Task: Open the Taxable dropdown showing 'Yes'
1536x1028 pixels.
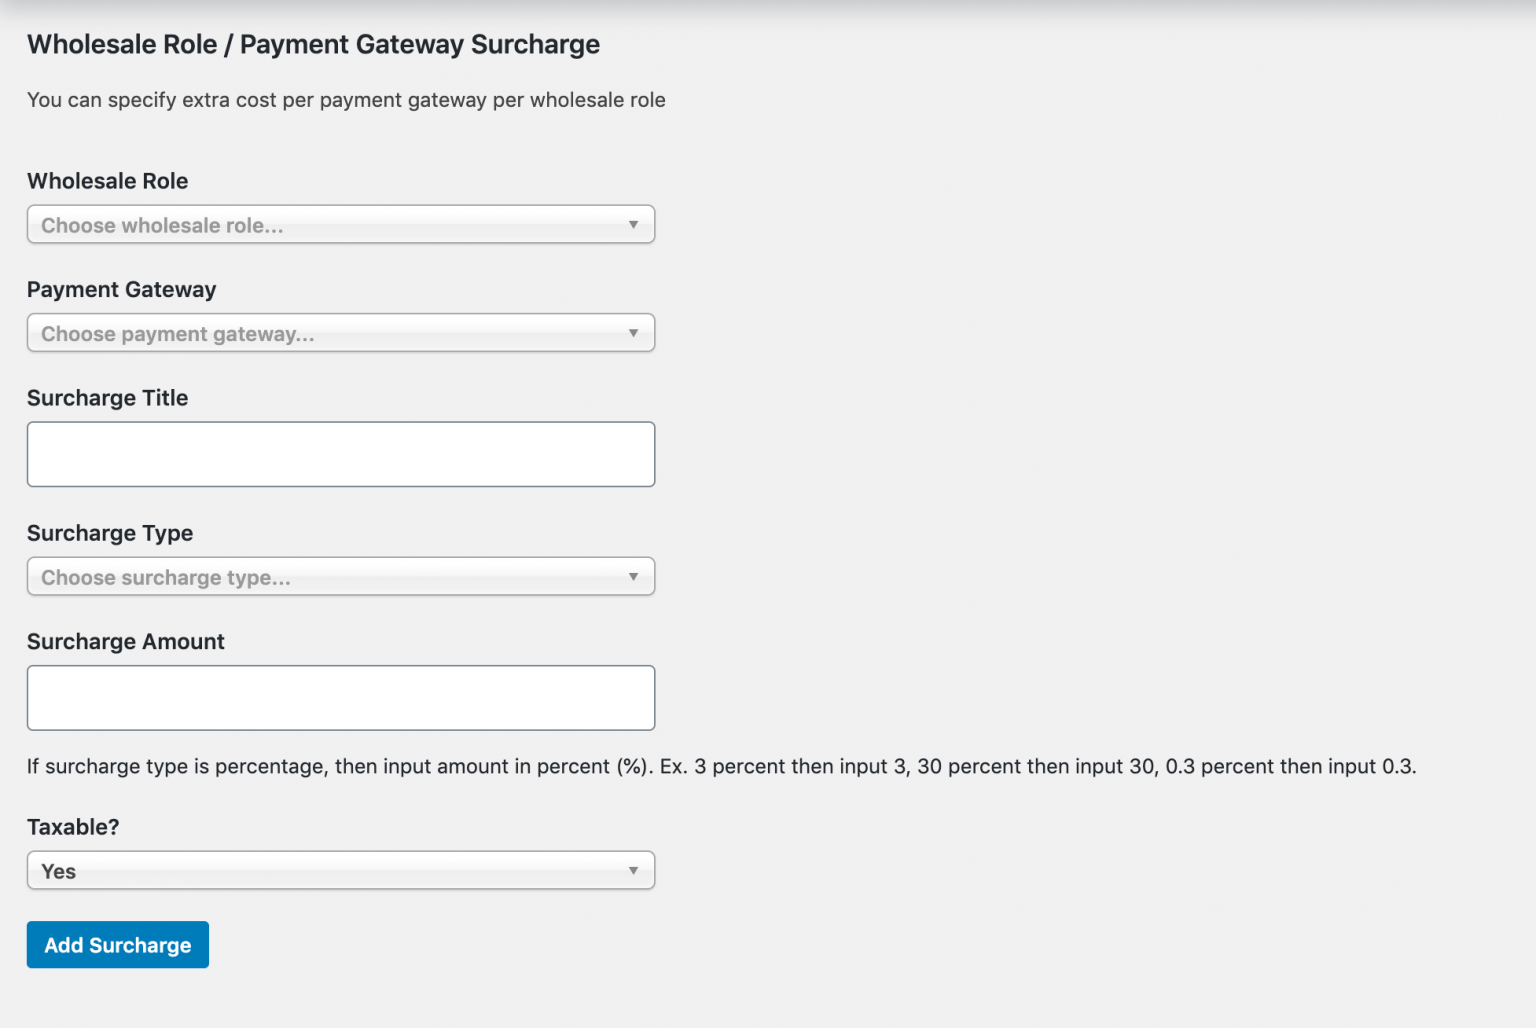Action: (340, 870)
